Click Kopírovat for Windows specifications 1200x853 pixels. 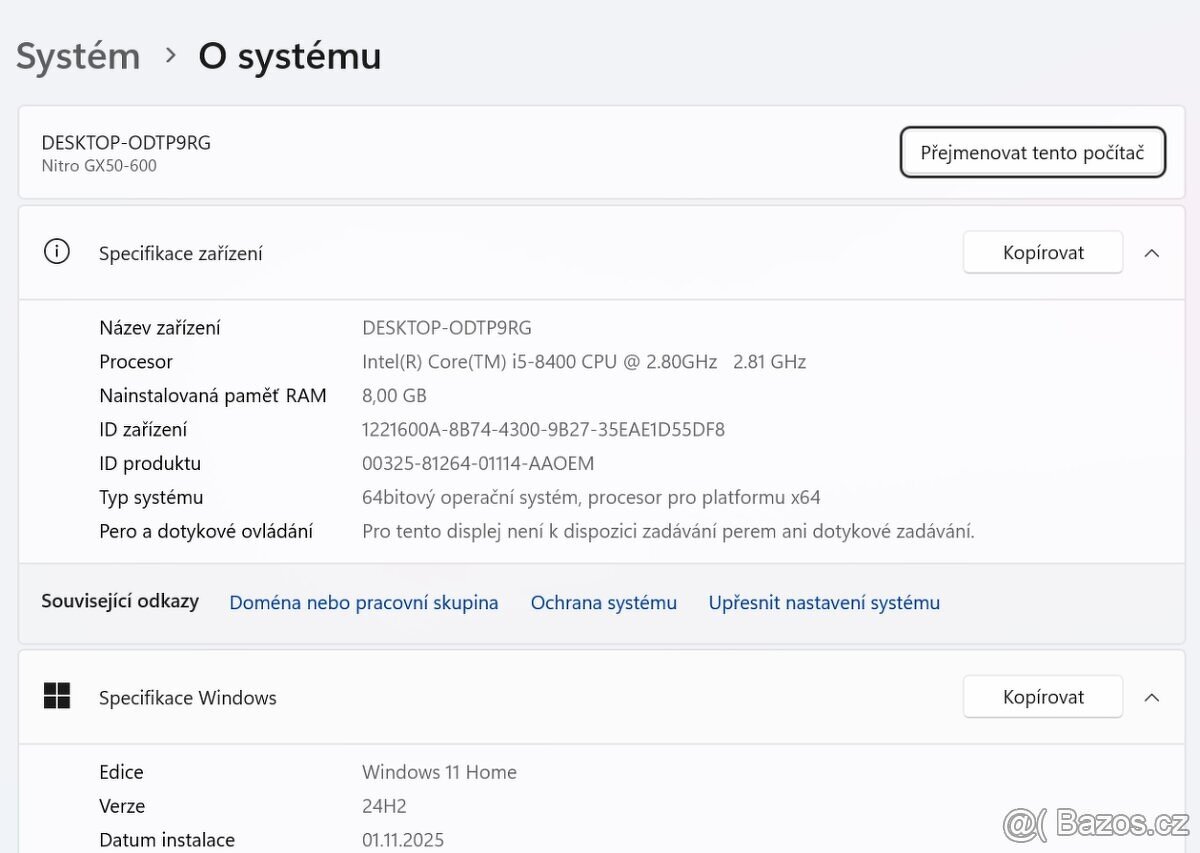1042,696
